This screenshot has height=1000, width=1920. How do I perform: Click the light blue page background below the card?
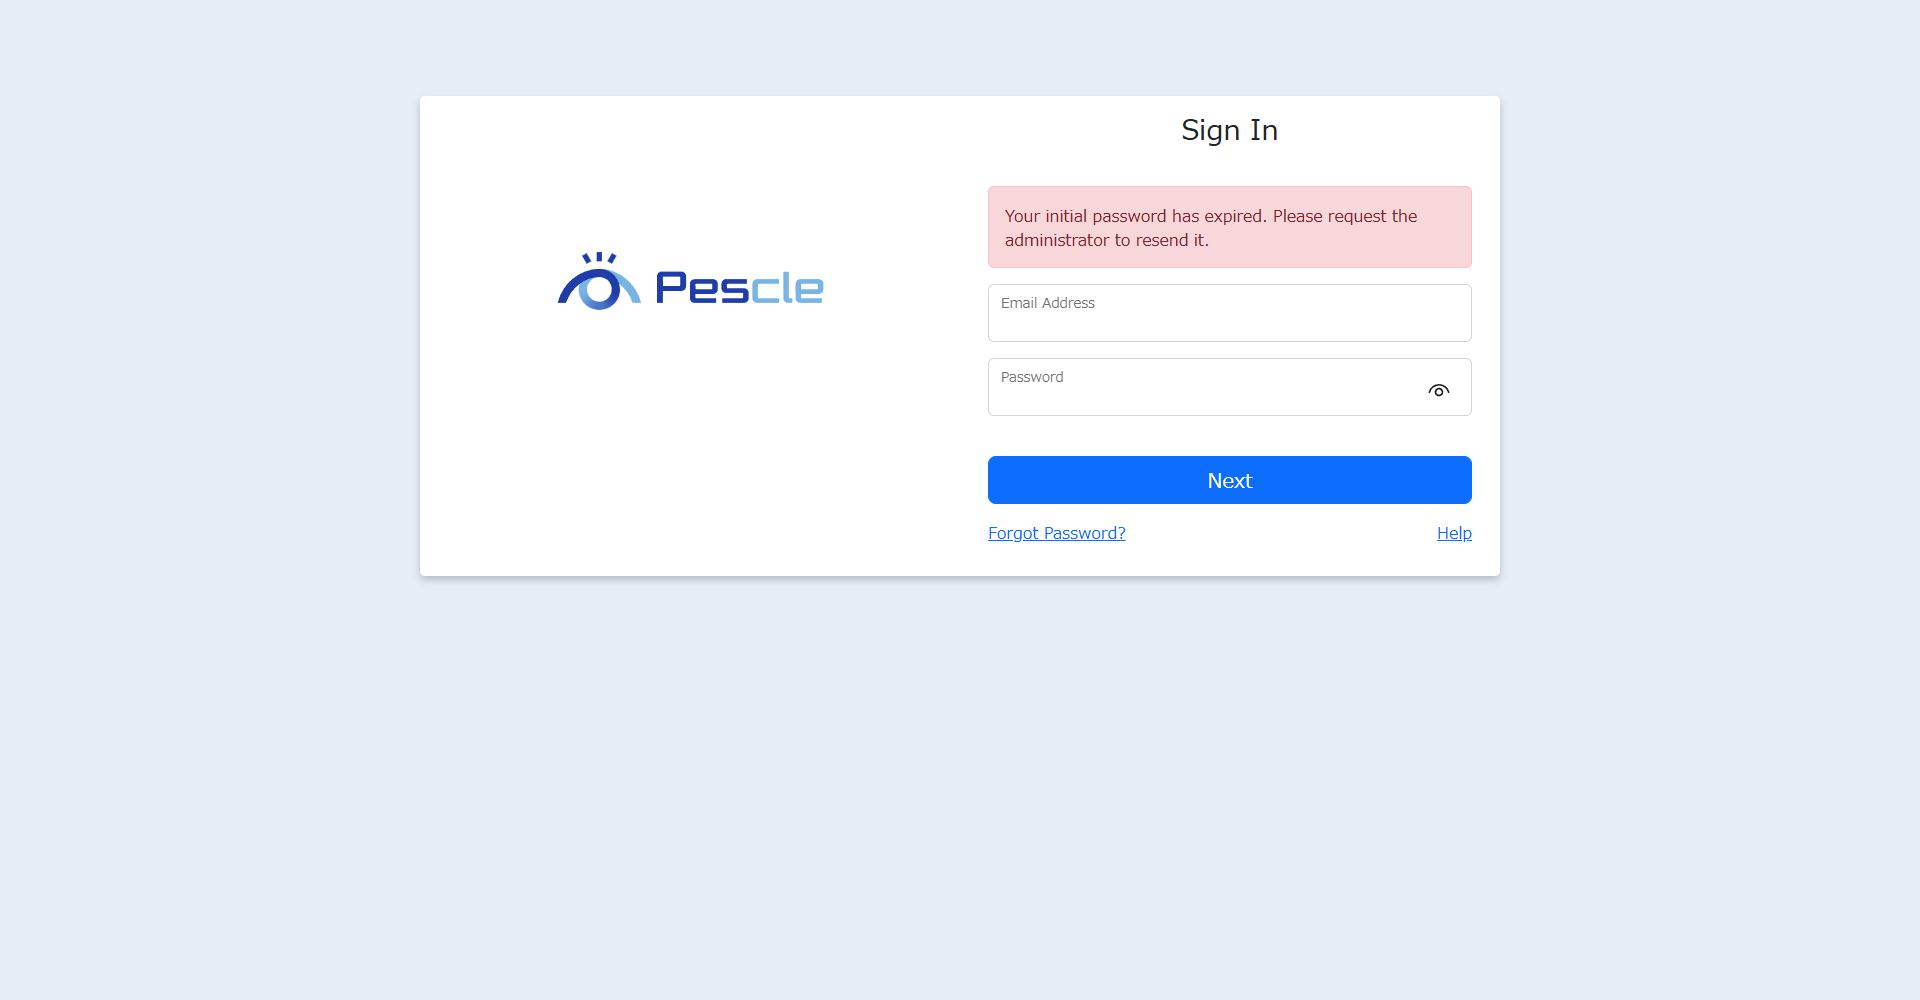point(960,780)
